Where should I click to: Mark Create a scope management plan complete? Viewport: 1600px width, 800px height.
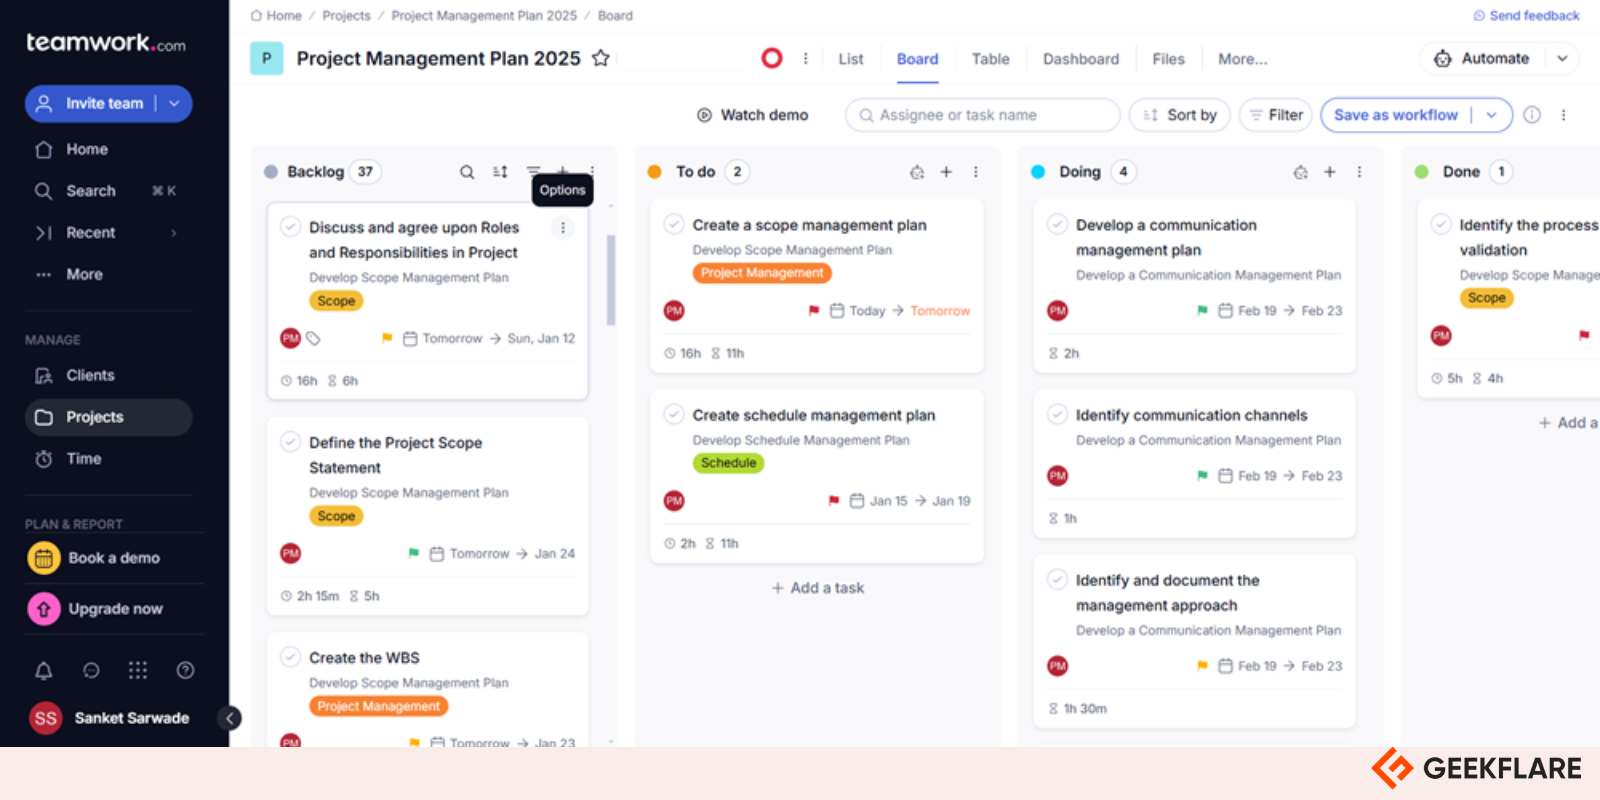point(674,225)
